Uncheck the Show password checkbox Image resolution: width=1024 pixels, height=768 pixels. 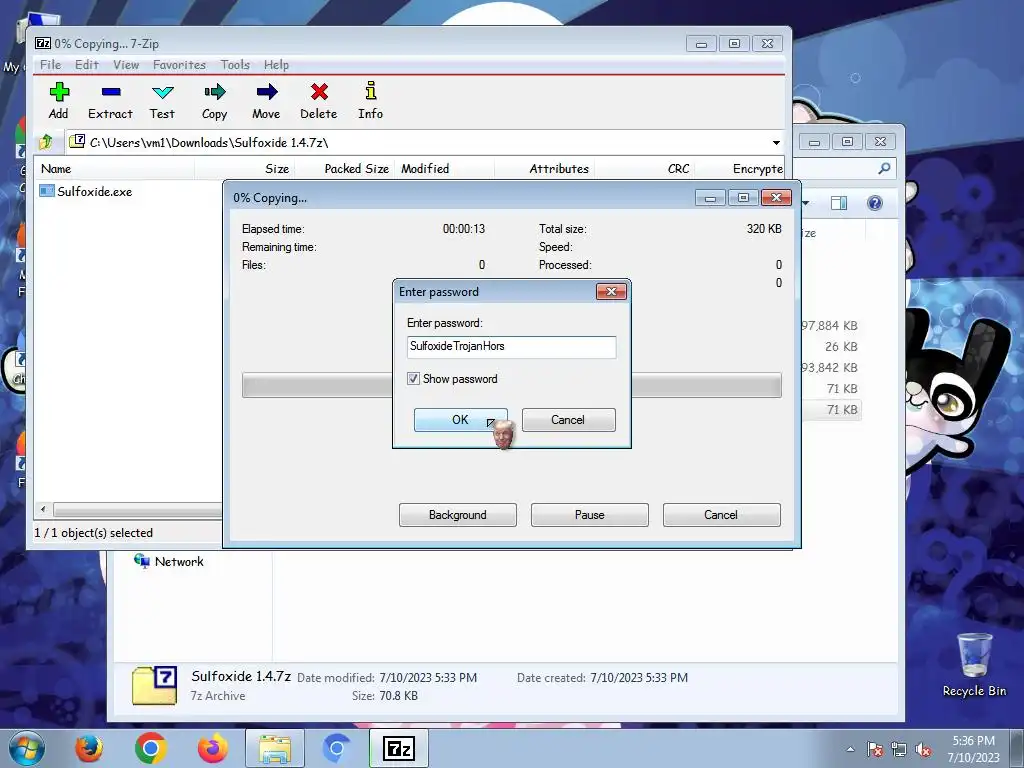[x=413, y=379]
